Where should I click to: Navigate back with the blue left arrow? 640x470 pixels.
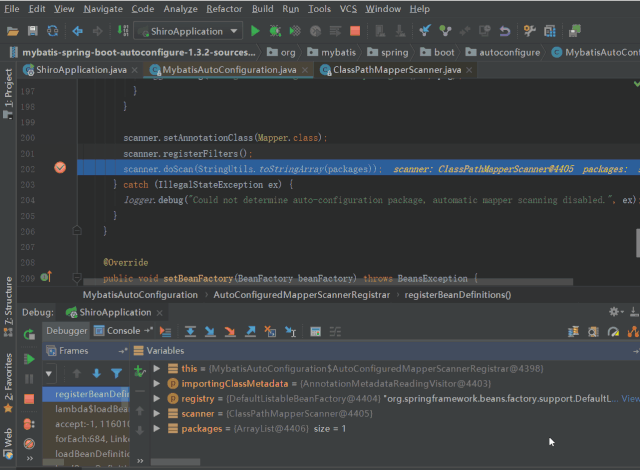[77, 31]
